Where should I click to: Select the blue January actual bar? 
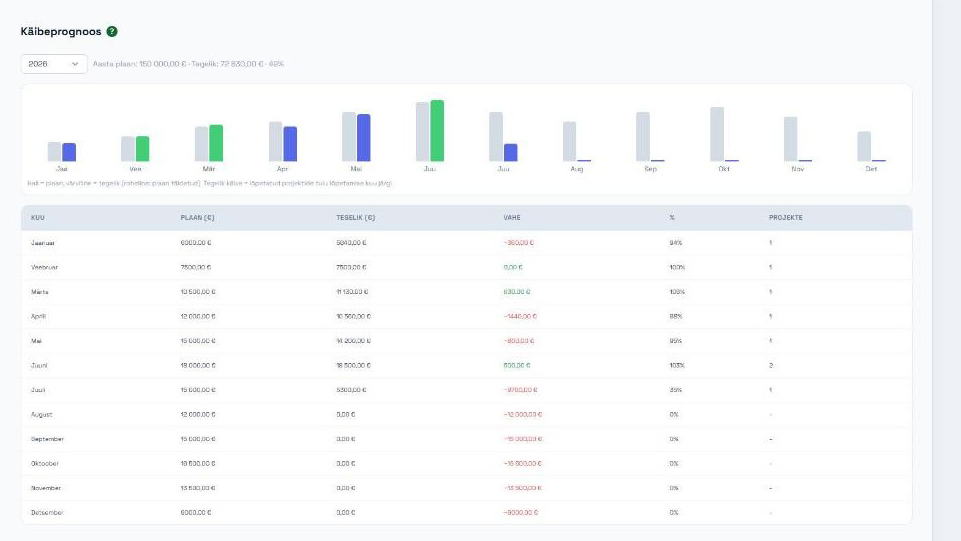pyautogui.click(x=69, y=153)
